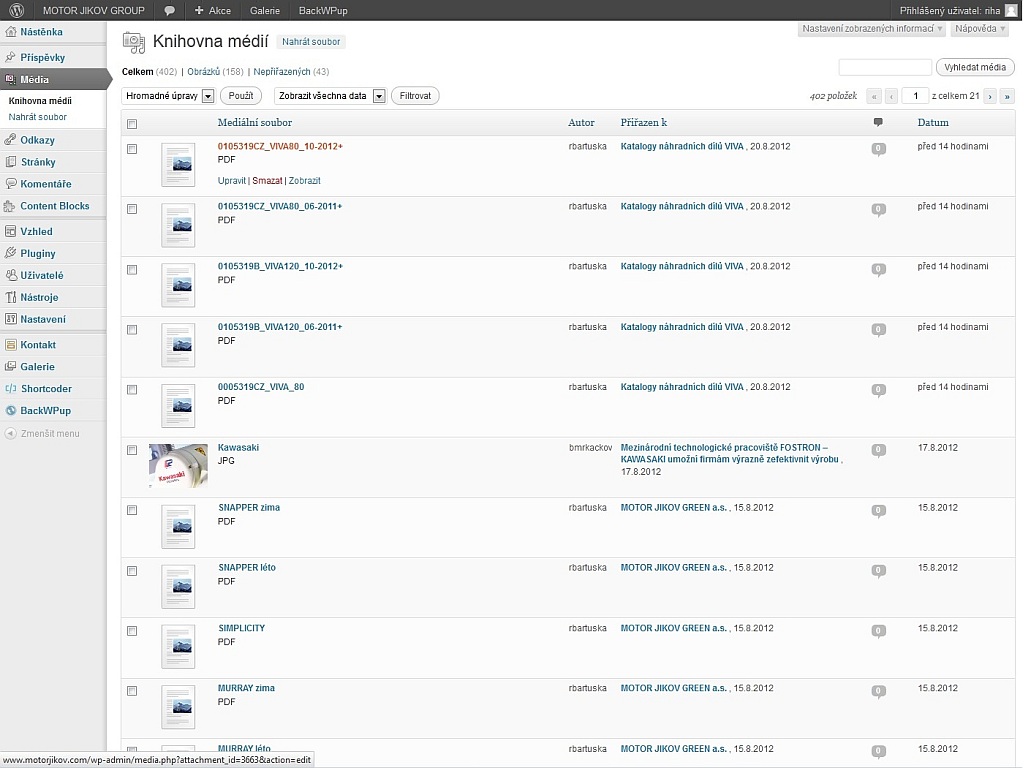Image resolution: width=1024 pixels, height=768 pixels.
Task: Click the Nástroje tools icon
Action: 11,298
